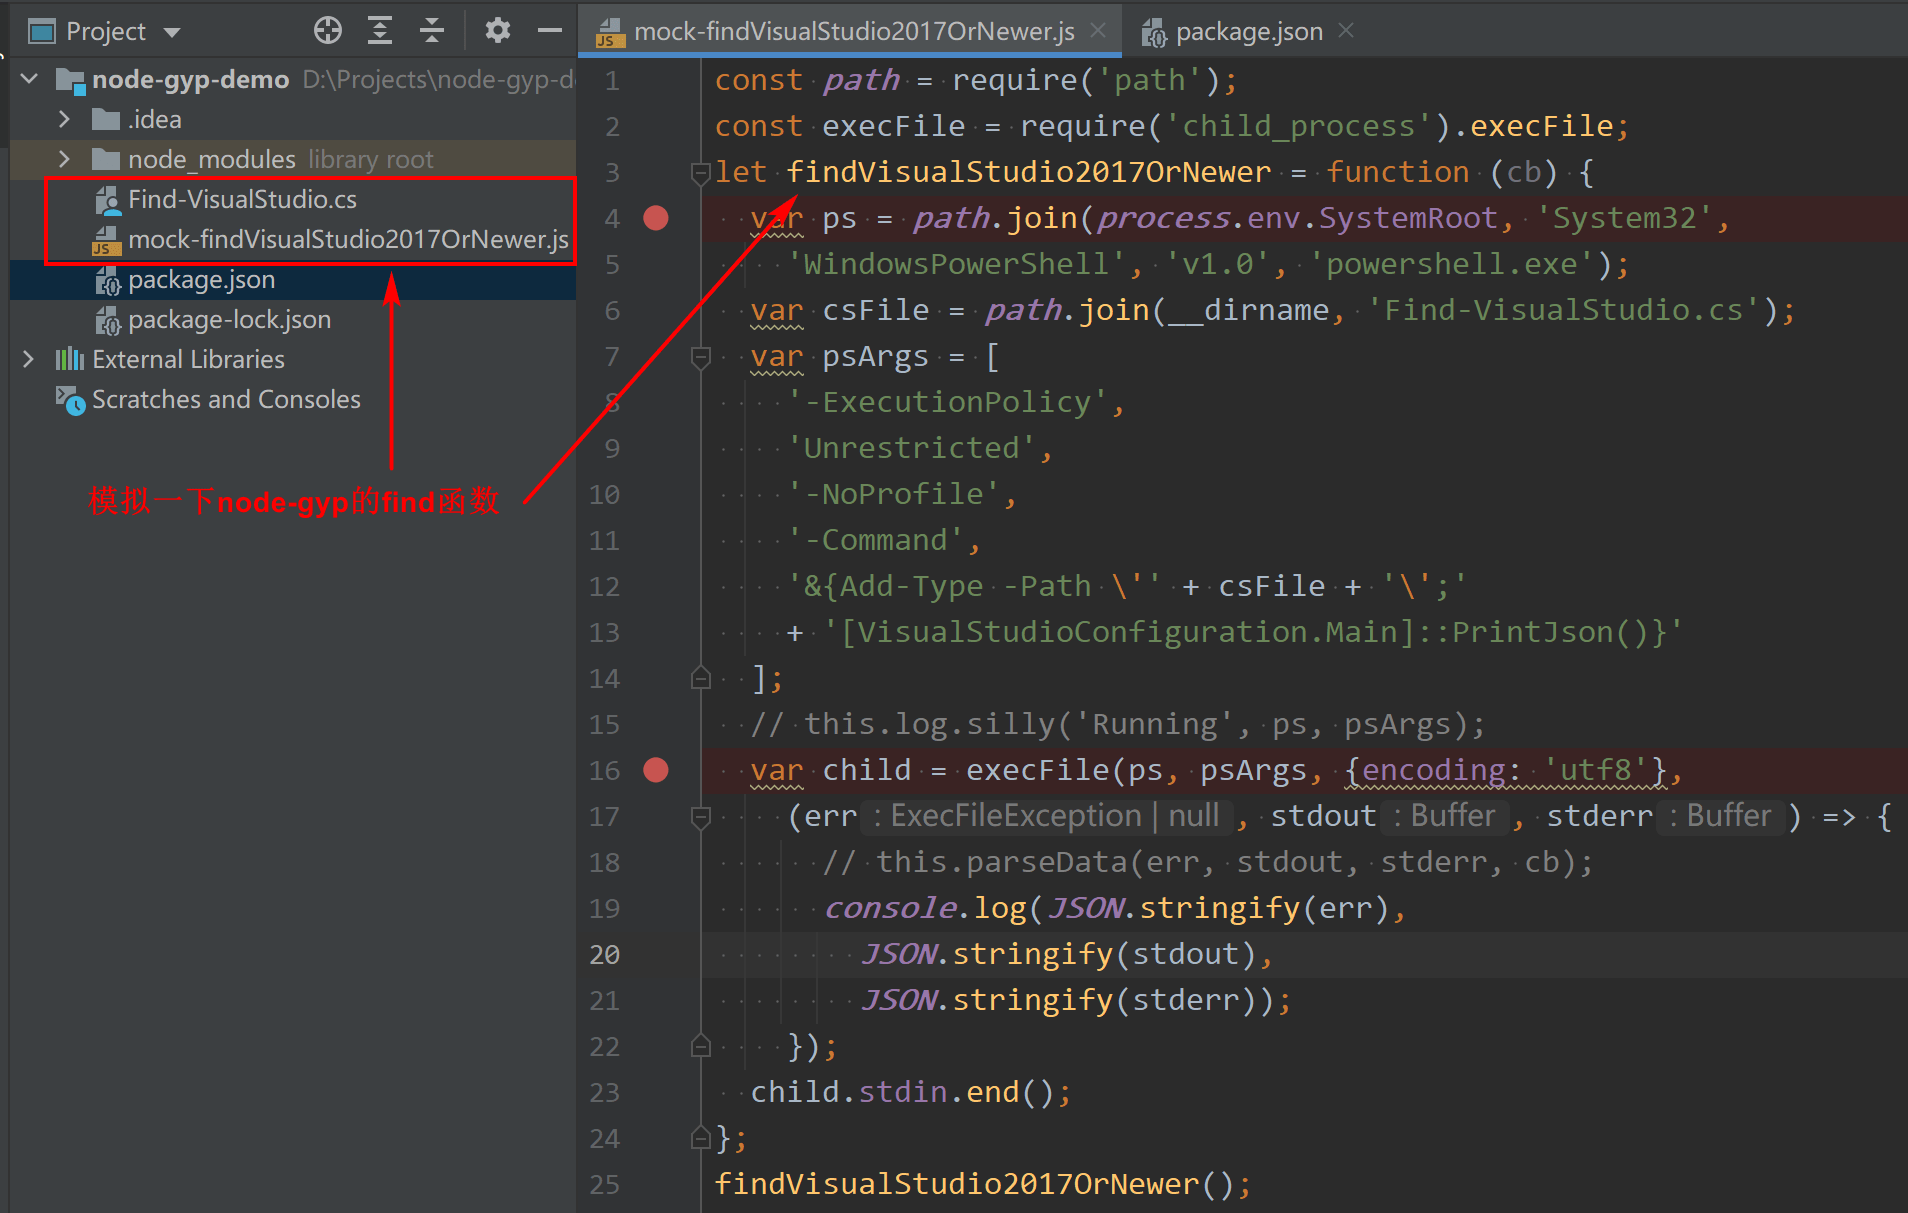Click the fold end marker on line 24
The height and width of the screenshot is (1213, 1908).
(x=700, y=1138)
